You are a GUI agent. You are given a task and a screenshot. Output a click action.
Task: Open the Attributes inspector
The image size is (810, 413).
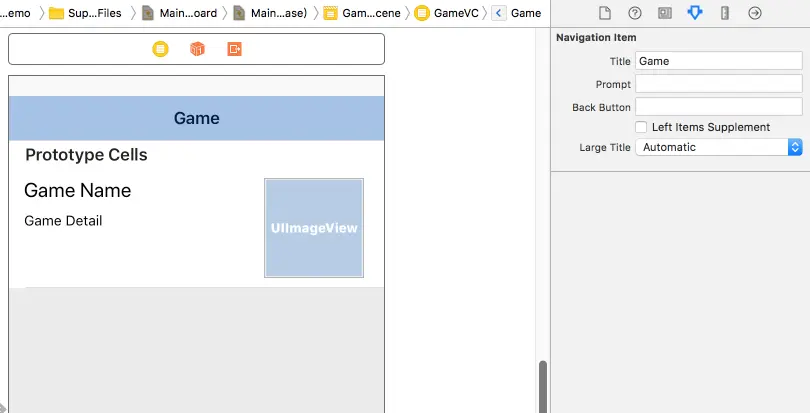click(x=695, y=13)
